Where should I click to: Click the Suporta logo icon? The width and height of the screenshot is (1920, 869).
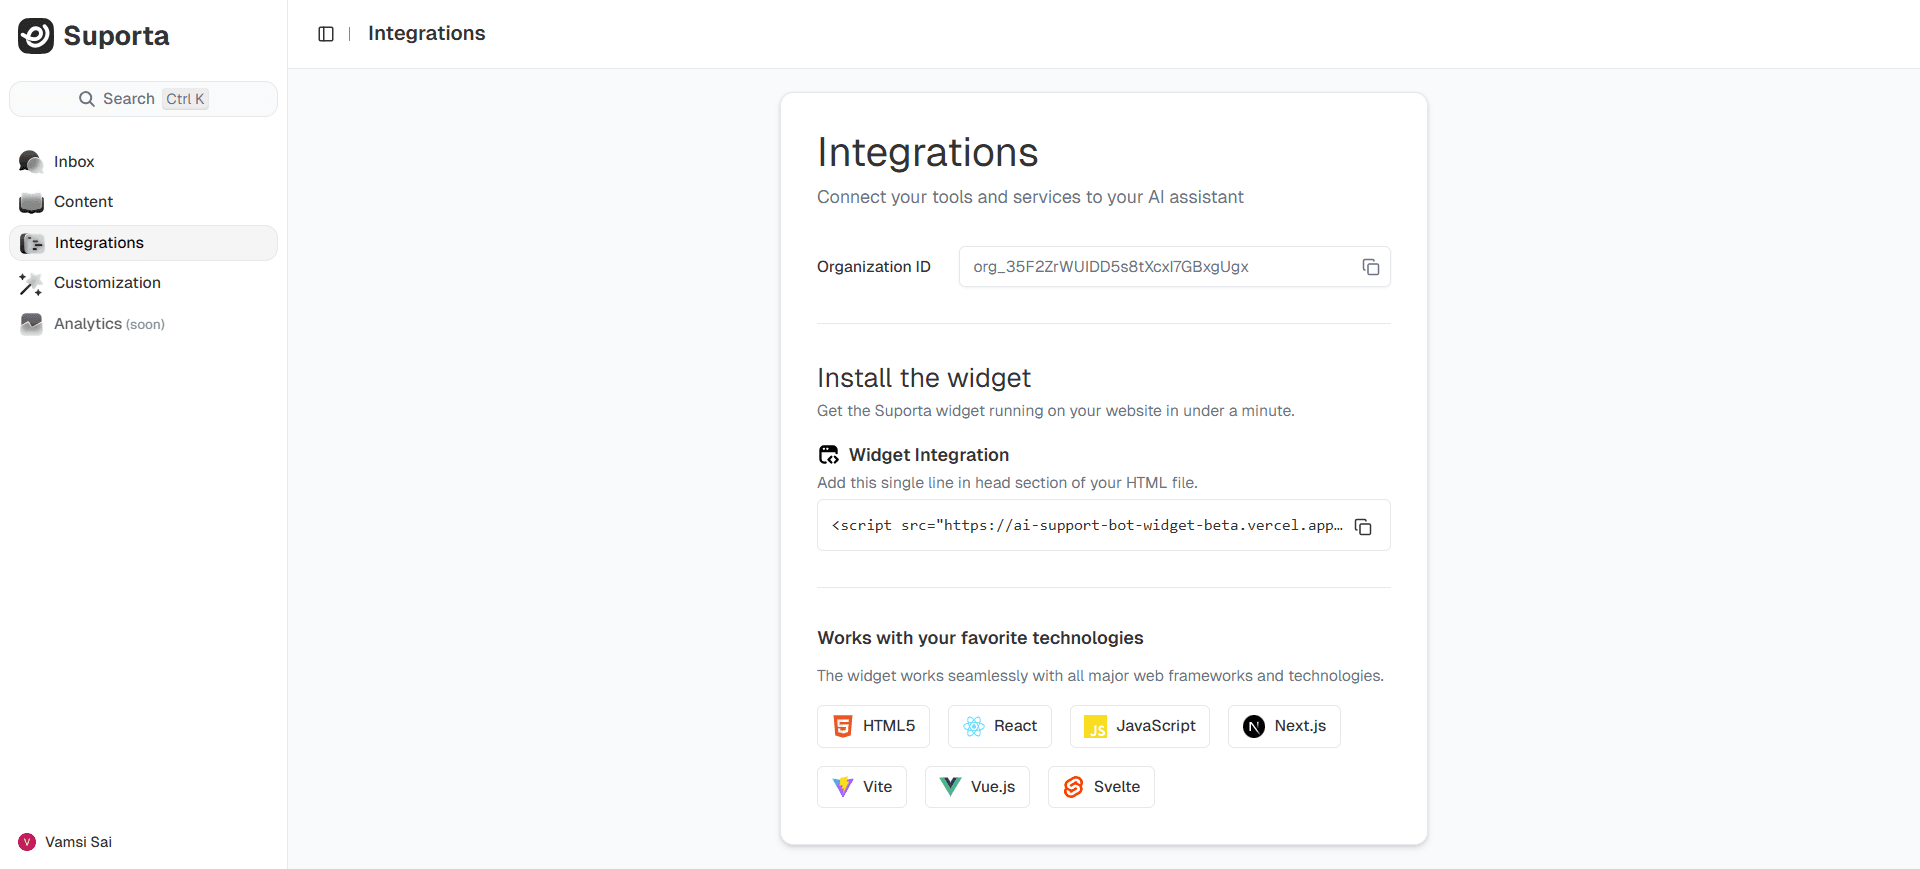pos(36,36)
